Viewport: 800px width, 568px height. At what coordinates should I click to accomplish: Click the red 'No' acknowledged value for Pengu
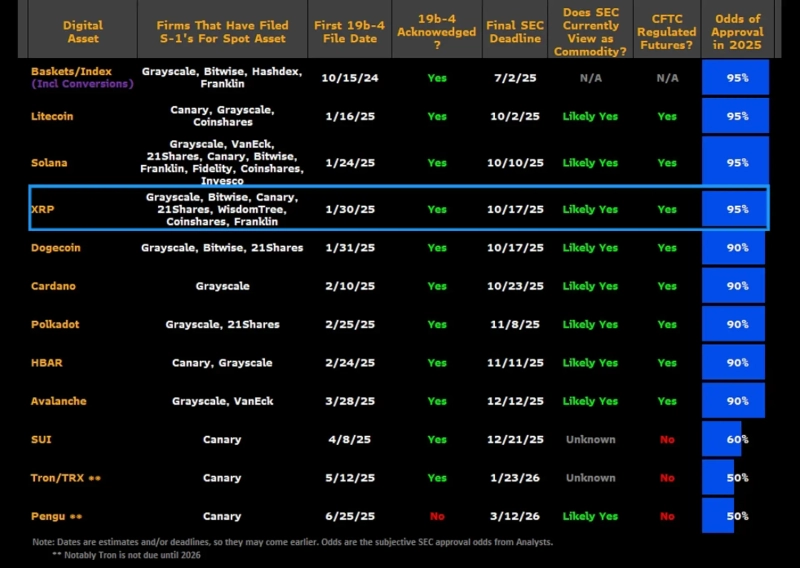click(437, 516)
